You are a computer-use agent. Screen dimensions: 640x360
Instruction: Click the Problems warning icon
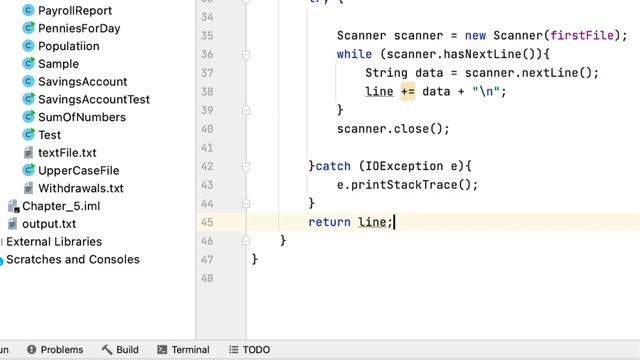coord(31,349)
